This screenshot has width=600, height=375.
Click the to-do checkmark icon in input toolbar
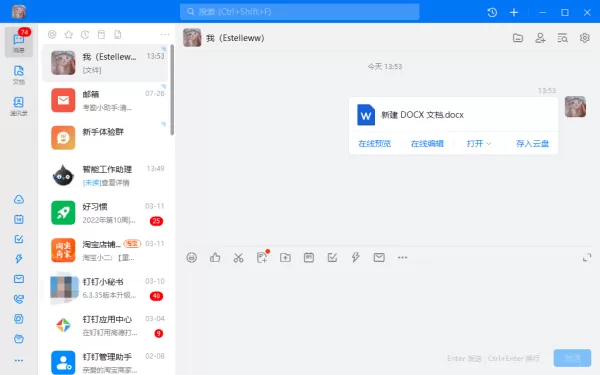tap(332, 258)
